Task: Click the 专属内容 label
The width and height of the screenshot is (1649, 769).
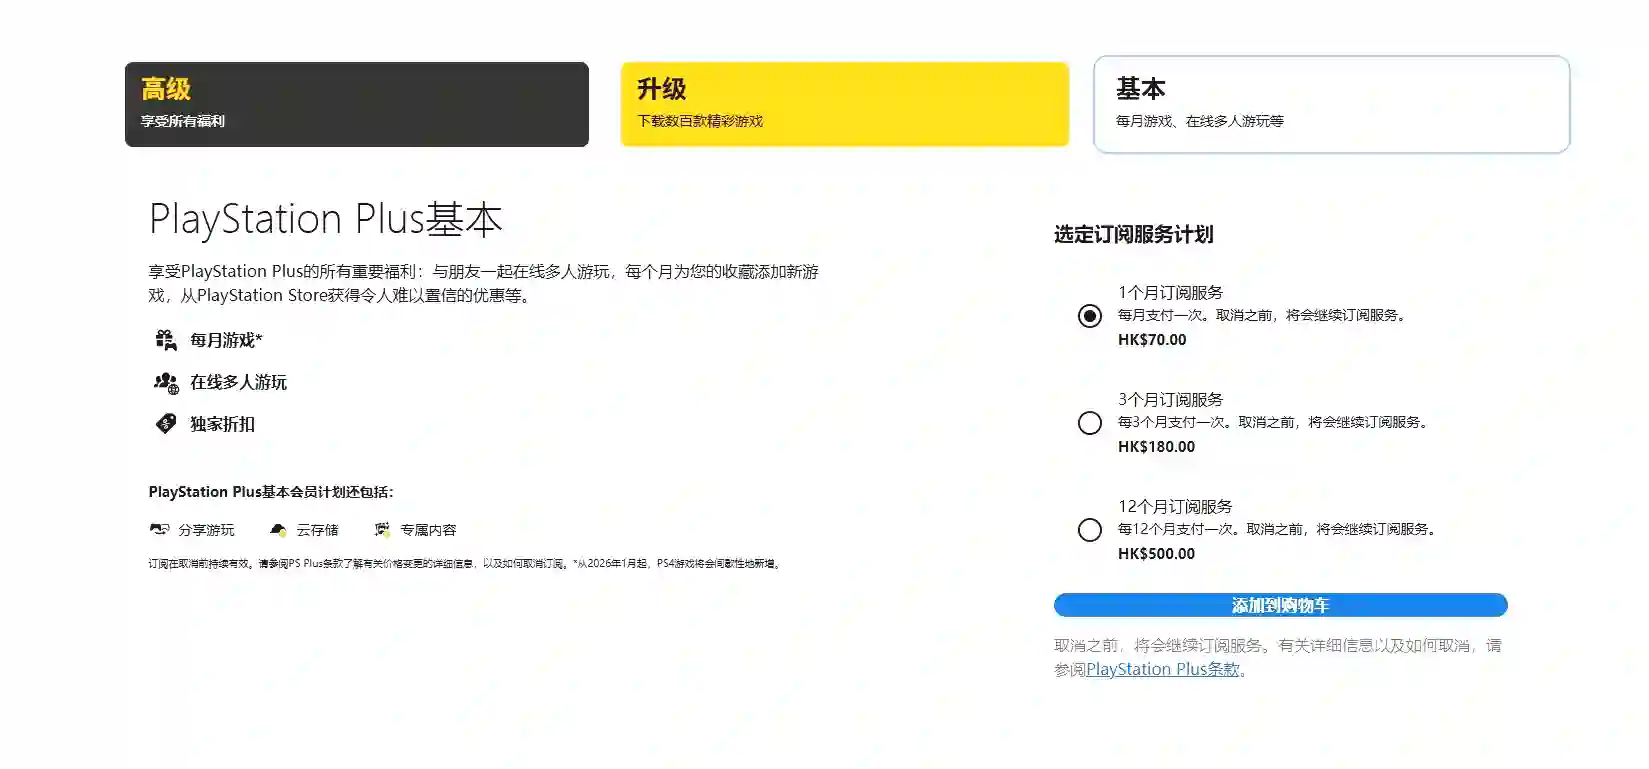Action: (428, 530)
